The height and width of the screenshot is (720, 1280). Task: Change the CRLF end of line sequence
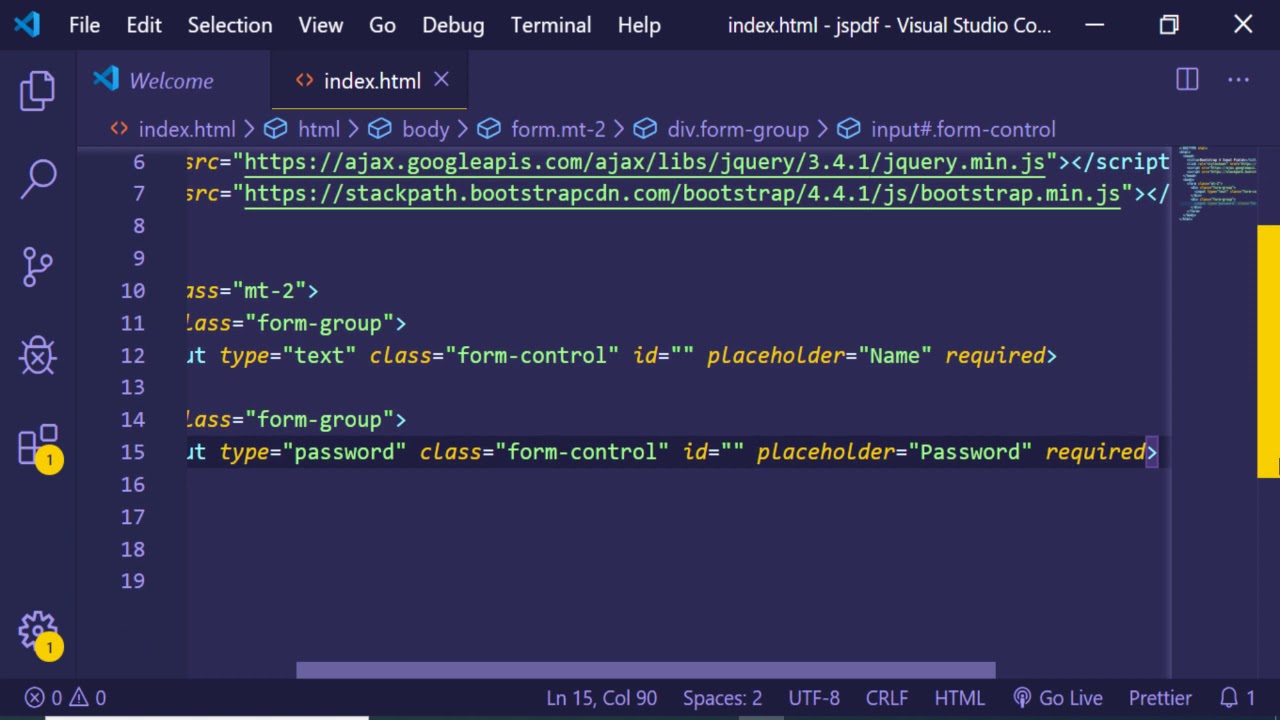coord(886,698)
